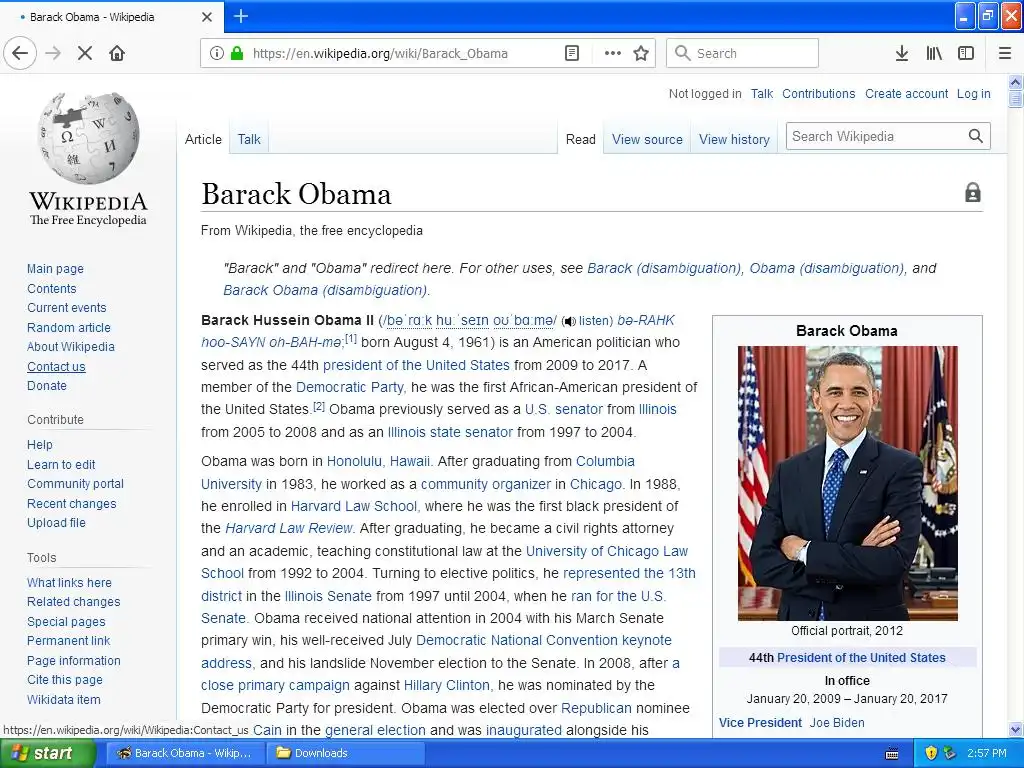1024x768 pixels.
Task: Click the scrollbar up arrow
Action: pyautogui.click(x=1016, y=83)
